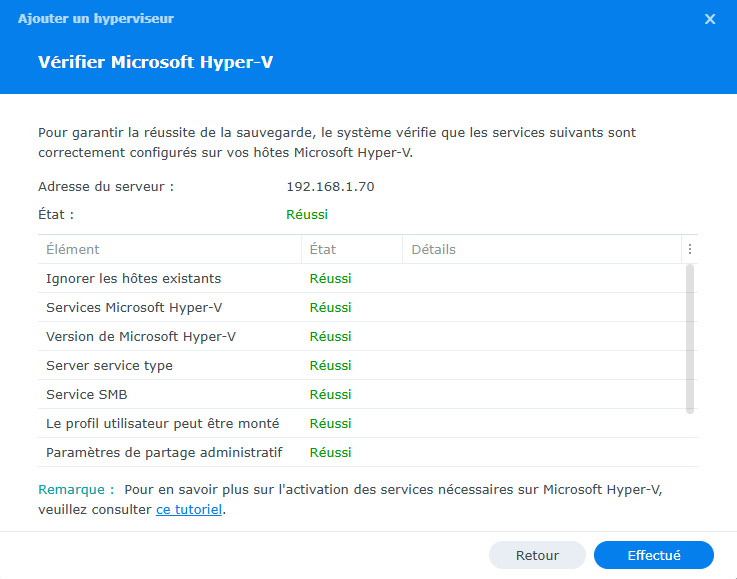Screen dimensions: 737x579
Task: Click the Effectué button
Action: [x=653, y=555]
